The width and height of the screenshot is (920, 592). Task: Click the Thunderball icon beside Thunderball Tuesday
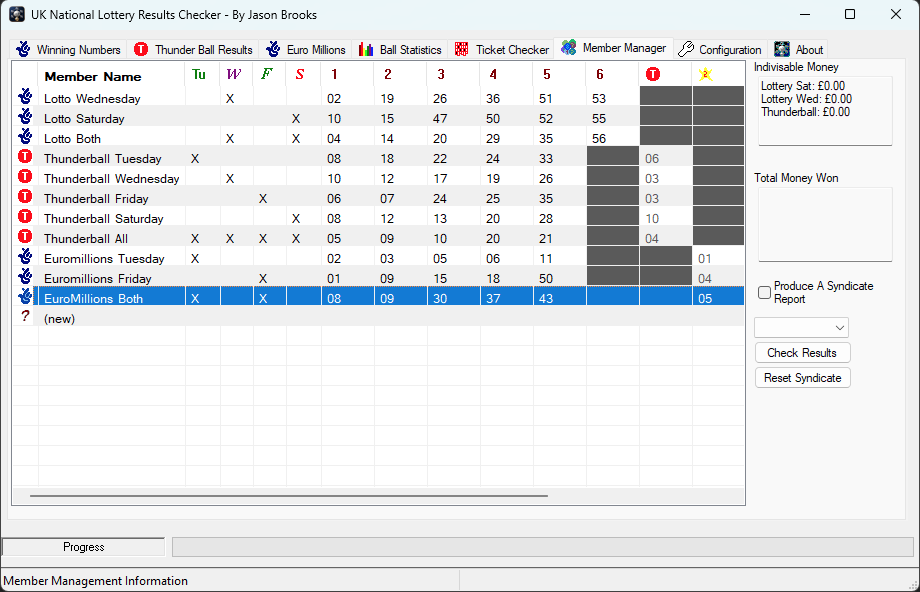coord(25,157)
